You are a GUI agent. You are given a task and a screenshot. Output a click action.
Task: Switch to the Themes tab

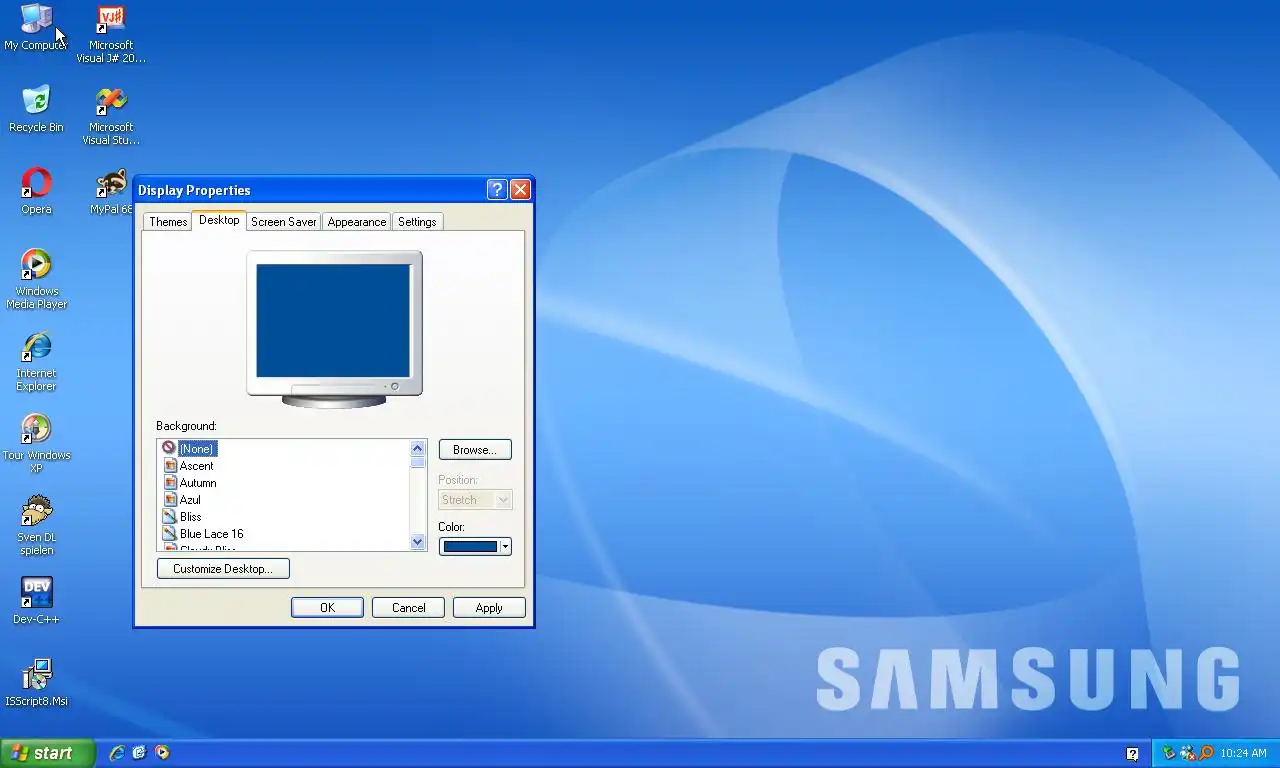[x=168, y=222]
